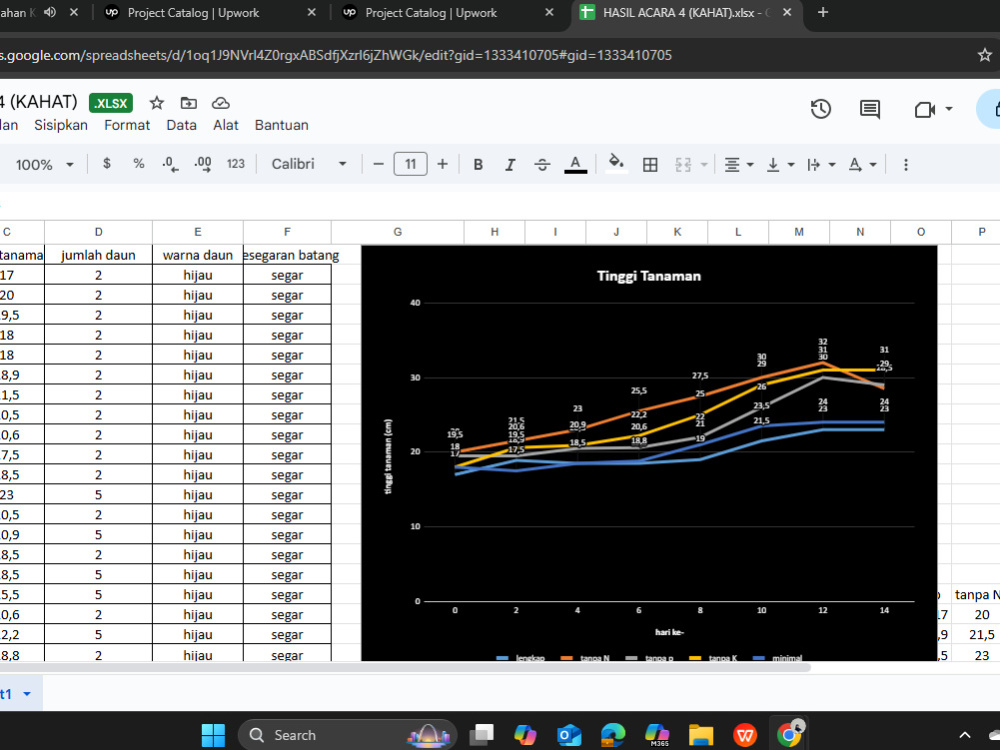Select column G header
1000x750 pixels.
[x=397, y=232]
